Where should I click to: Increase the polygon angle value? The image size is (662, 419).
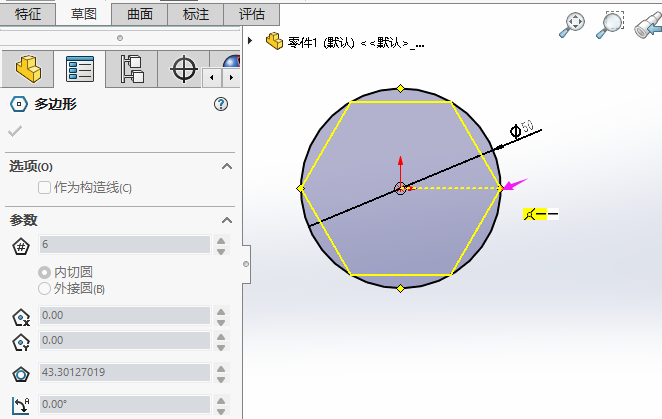tap(221, 400)
